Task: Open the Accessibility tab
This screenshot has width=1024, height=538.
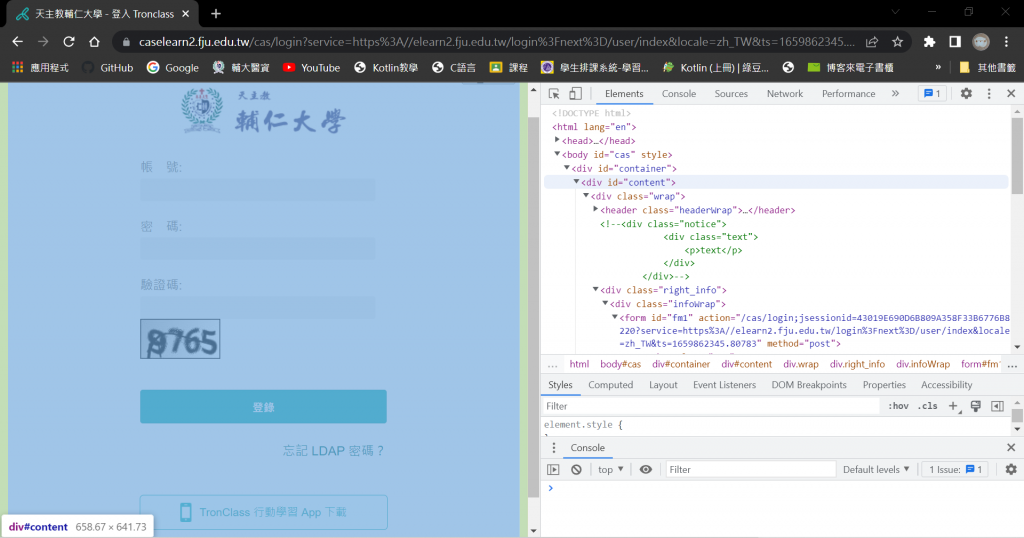Action: (x=946, y=385)
